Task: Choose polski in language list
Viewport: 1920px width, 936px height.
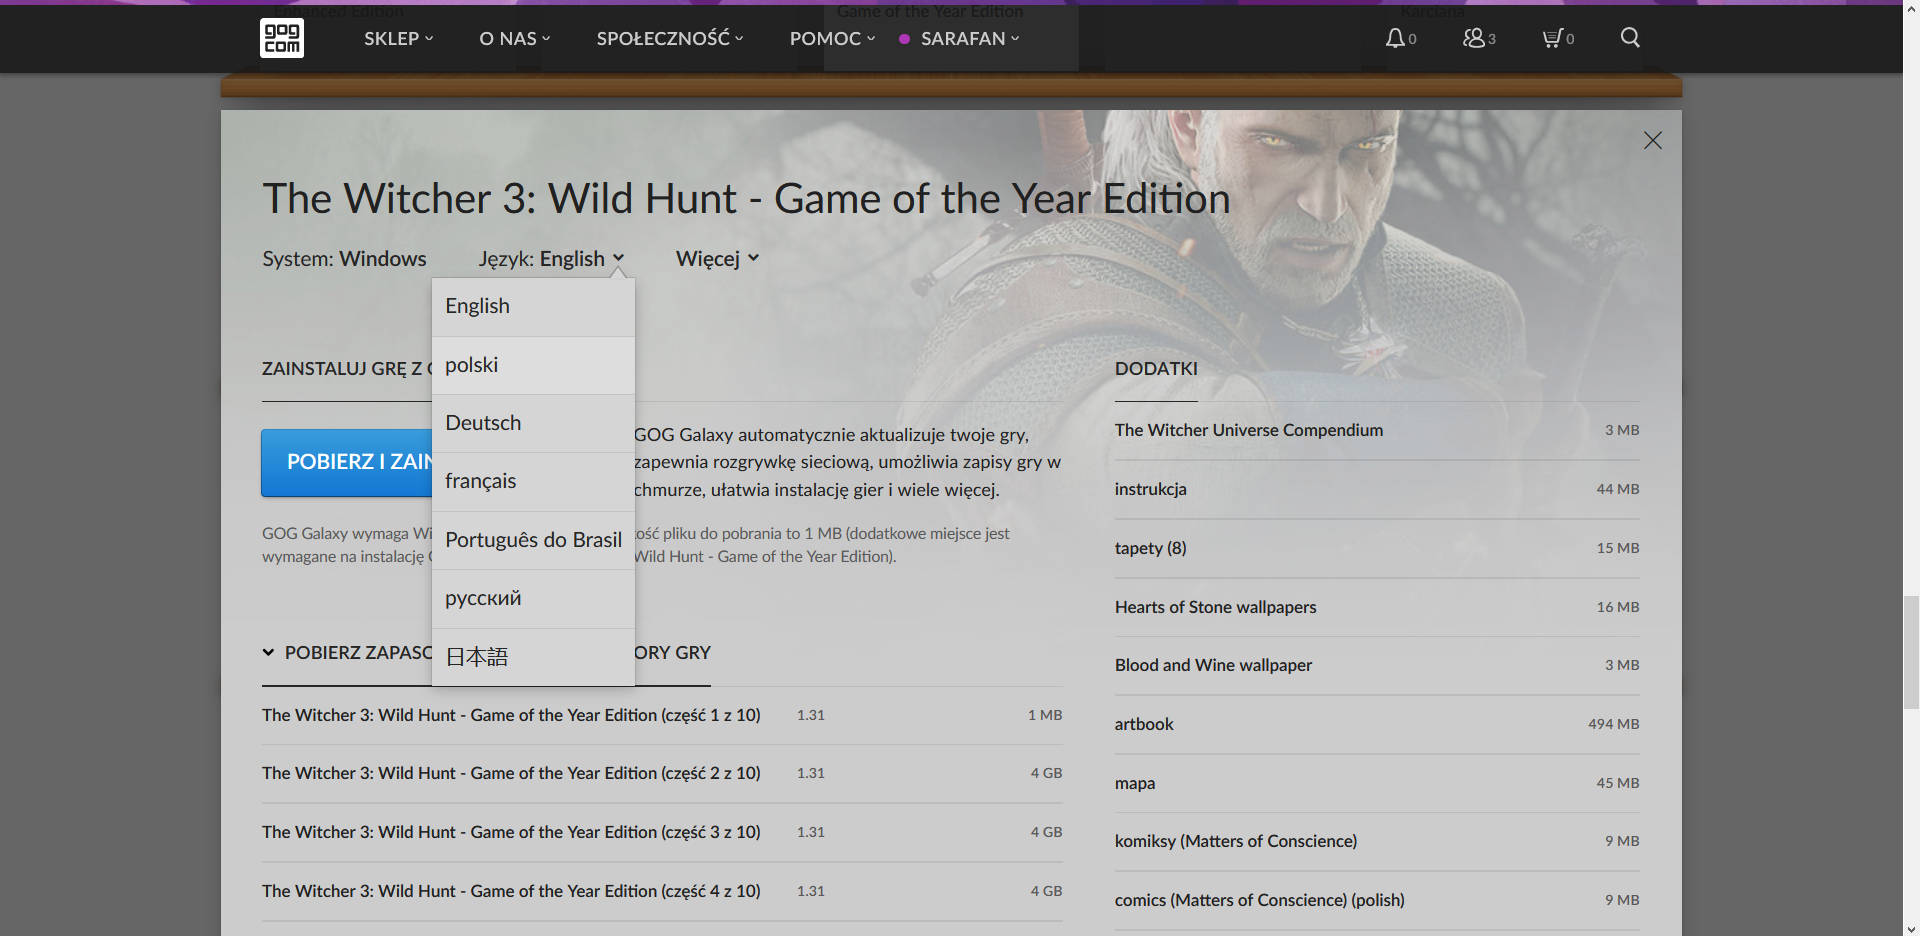Action: point(533,365)
